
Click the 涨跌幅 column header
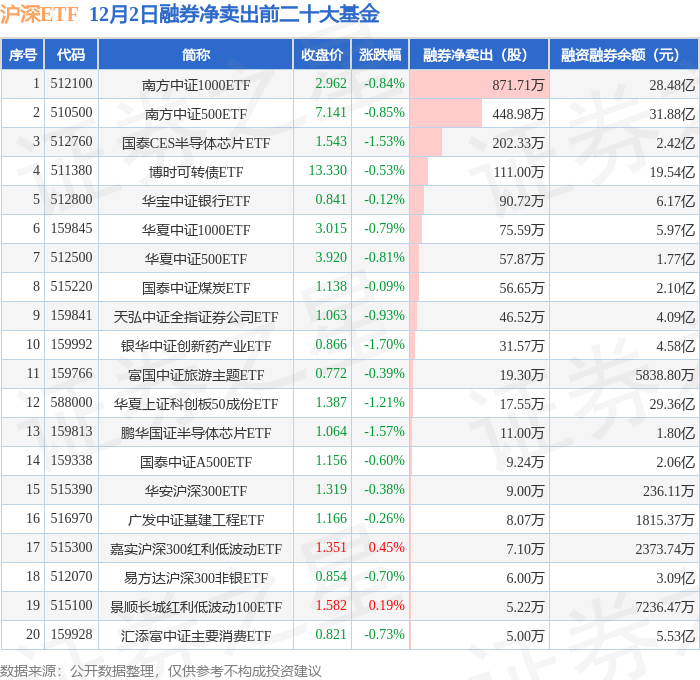pyautogui.click(x=380, y=55)
